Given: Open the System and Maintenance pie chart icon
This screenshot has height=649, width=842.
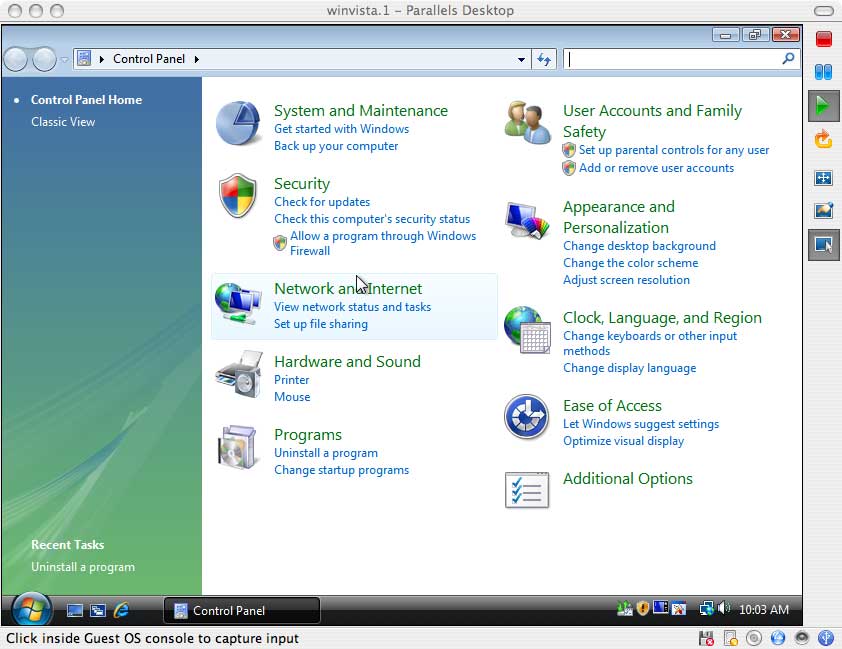Looking at the screenshot, I should click(x=238, y=123).
